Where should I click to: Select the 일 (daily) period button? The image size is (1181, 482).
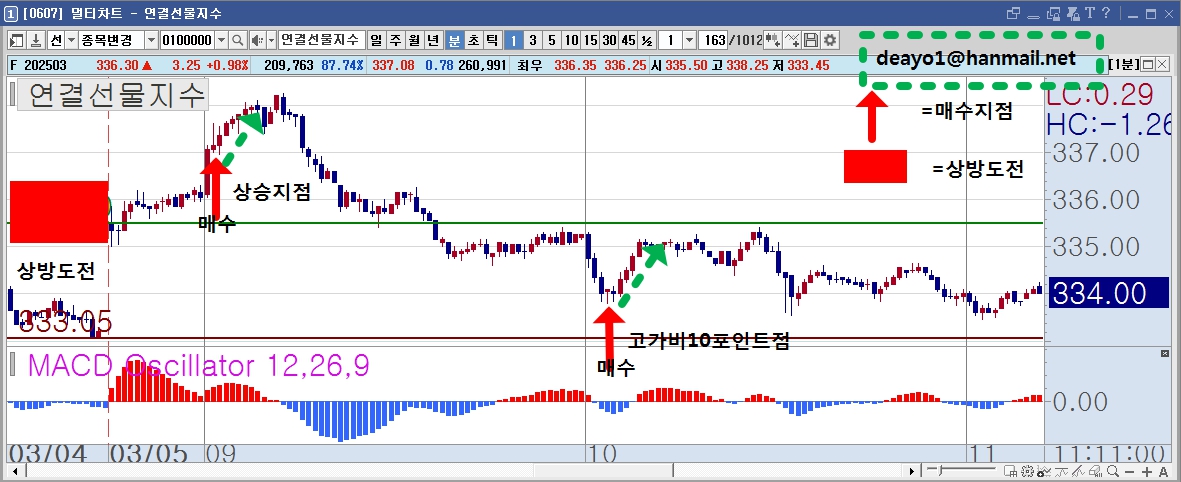pyautogui.click(x=375, y=40)
